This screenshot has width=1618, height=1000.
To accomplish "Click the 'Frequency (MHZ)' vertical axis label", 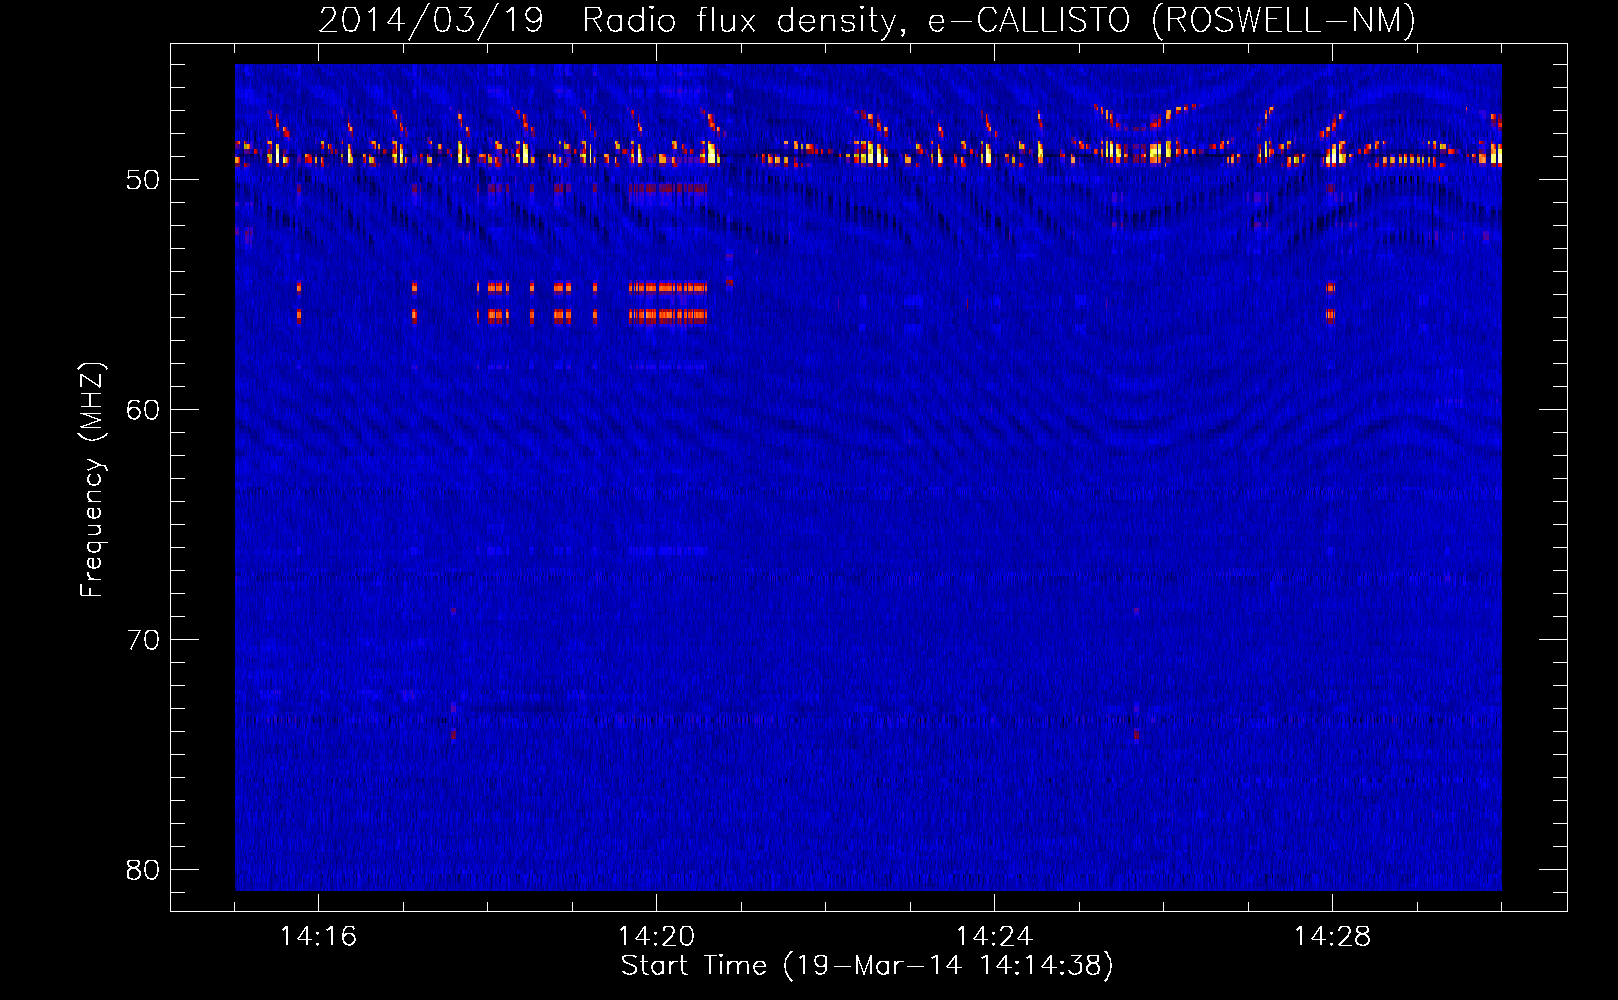I will tap(92, 480).
